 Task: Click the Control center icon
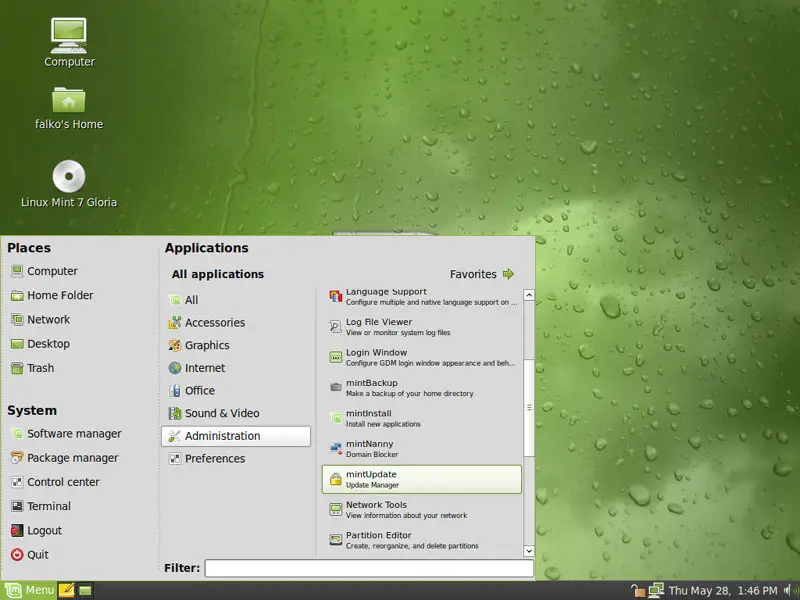point(17,482)
